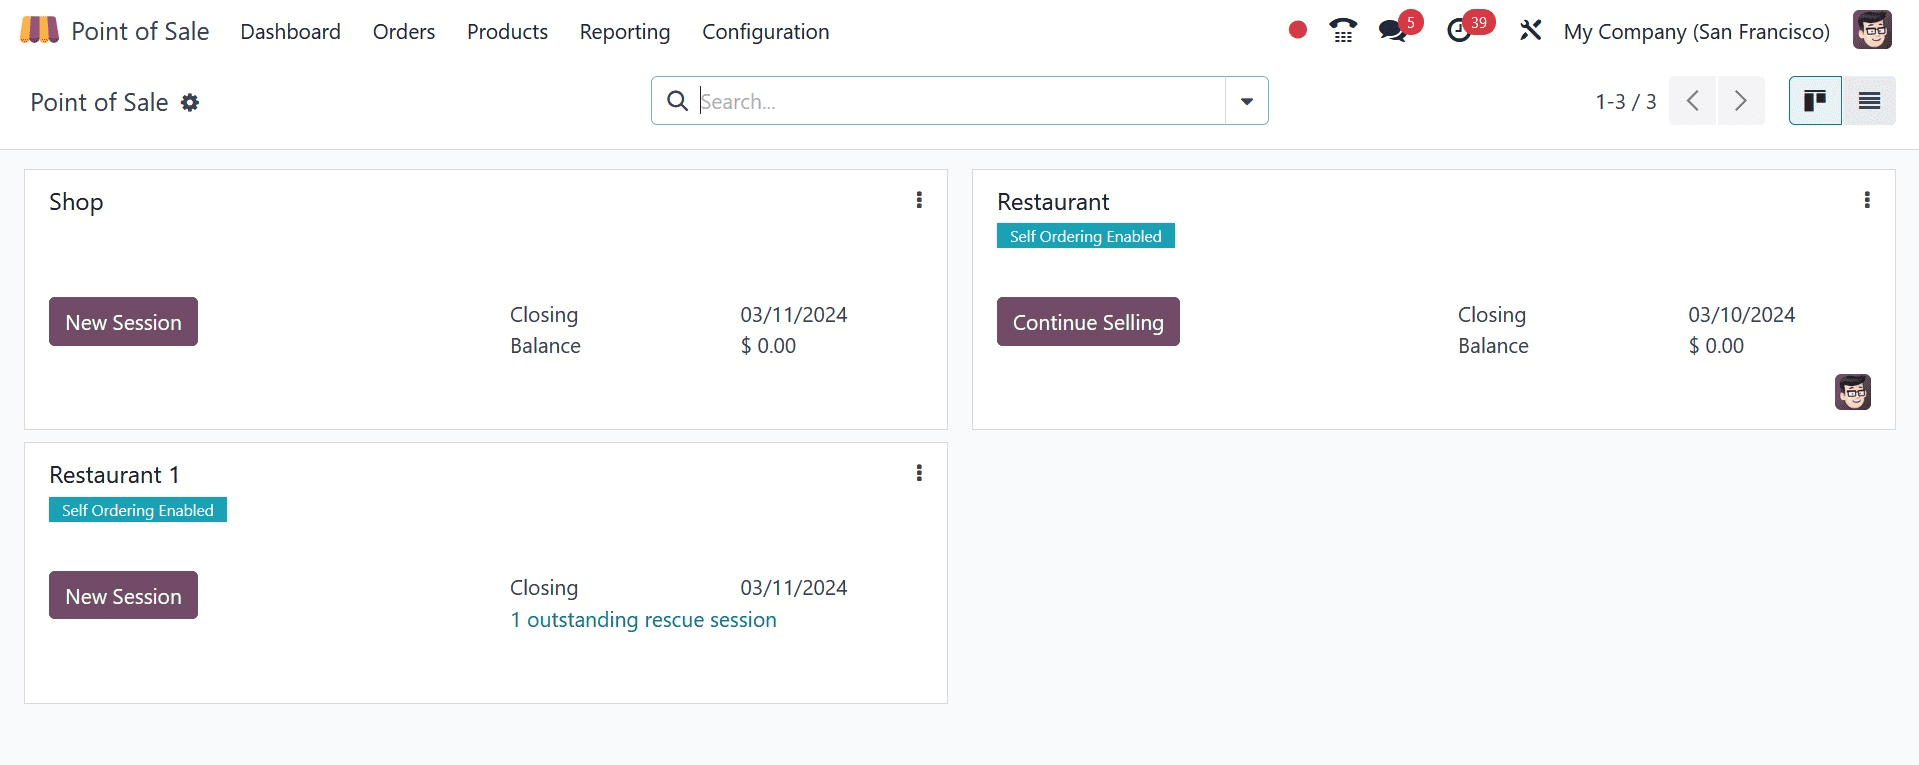Viewport: 1919px width, 765px height.
Task: Switch to List view
Action: [x=1869, y=101]
